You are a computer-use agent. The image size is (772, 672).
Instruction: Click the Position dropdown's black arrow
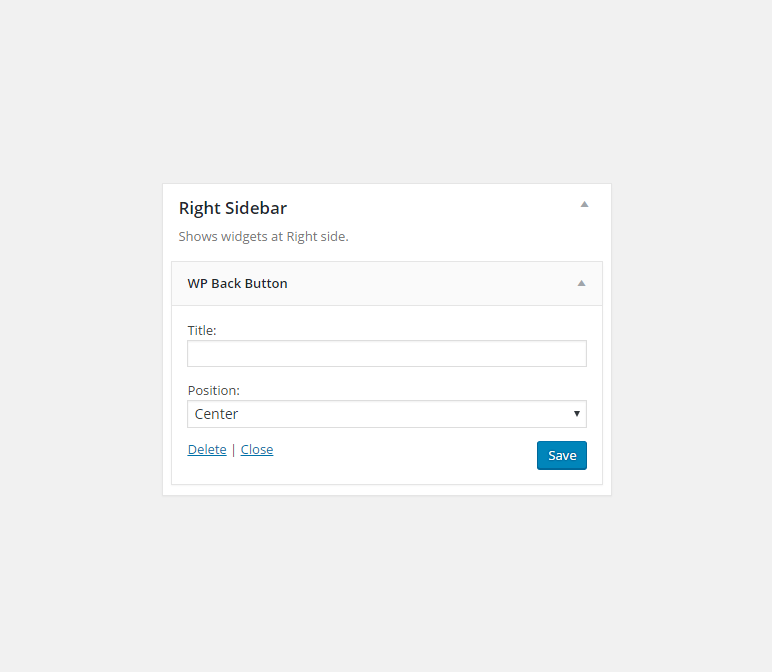(x=577, y=414)
